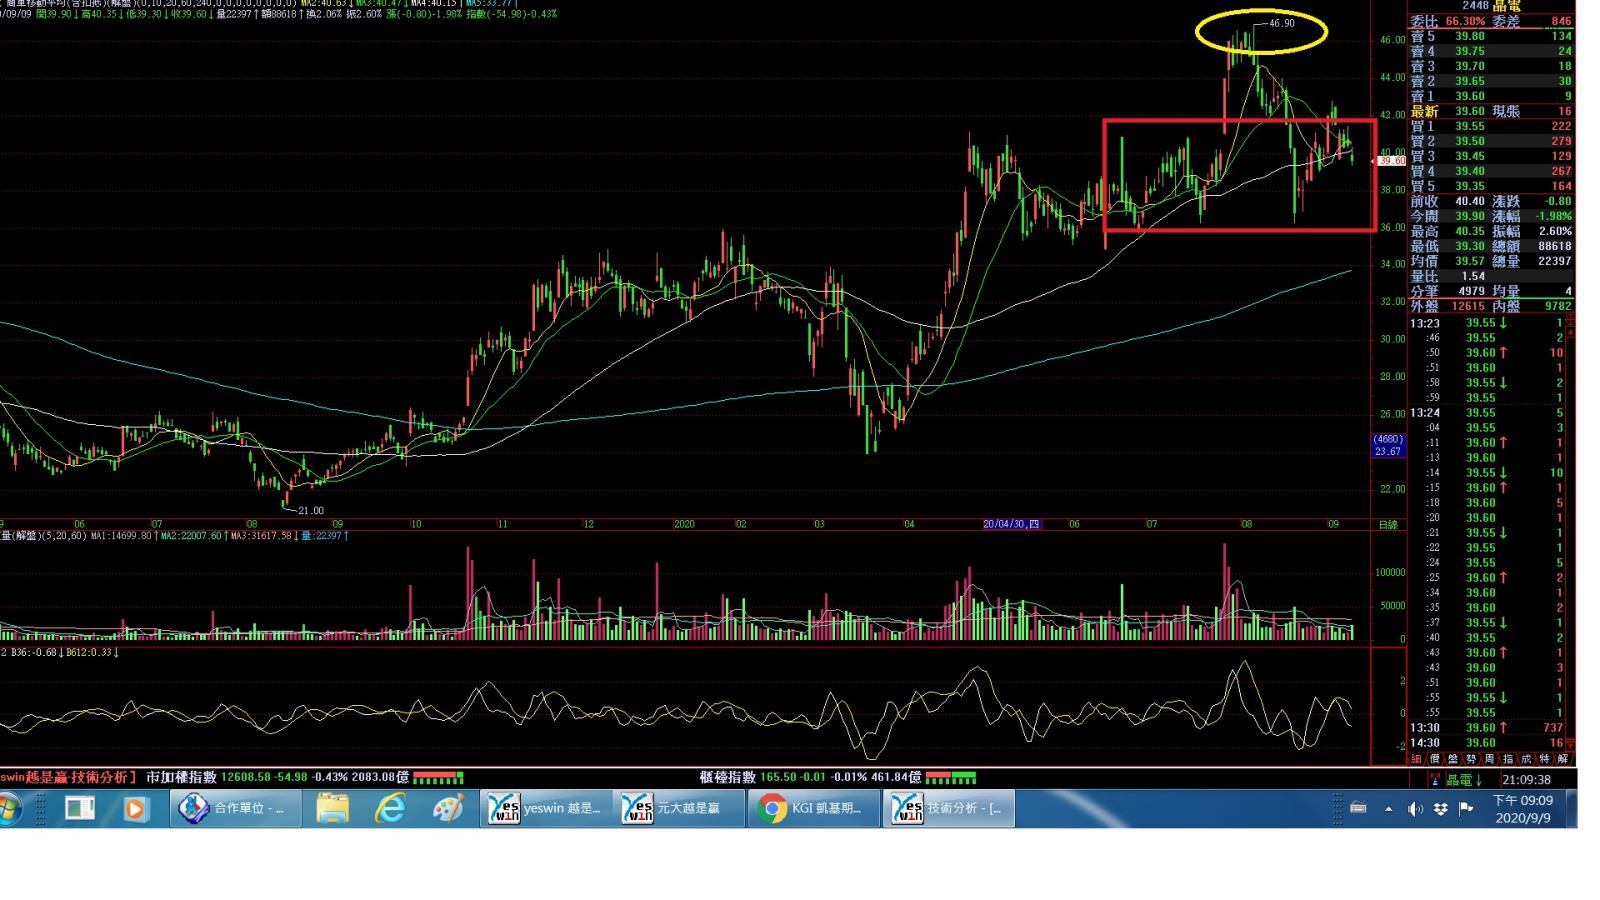Click 日線 period label at chart corner
The height and width of the screenshot is (900, 1600).
tap(1388, 525)
